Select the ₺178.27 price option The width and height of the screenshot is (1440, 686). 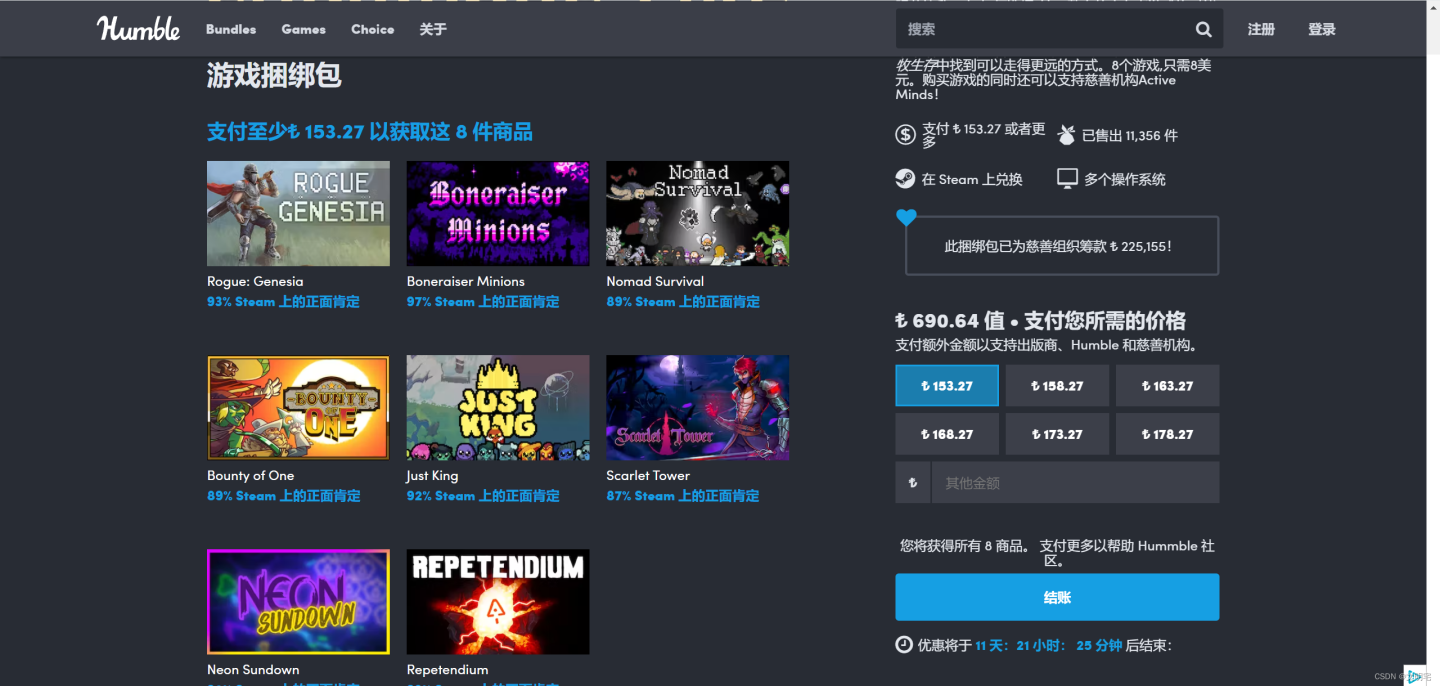tap(1167, 434)
